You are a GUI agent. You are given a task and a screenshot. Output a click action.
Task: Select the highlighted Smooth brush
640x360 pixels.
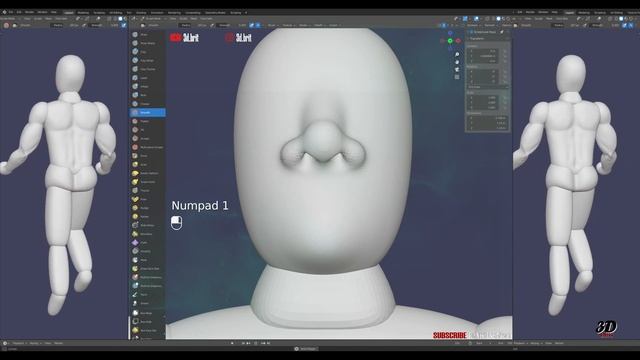[147, 112]
